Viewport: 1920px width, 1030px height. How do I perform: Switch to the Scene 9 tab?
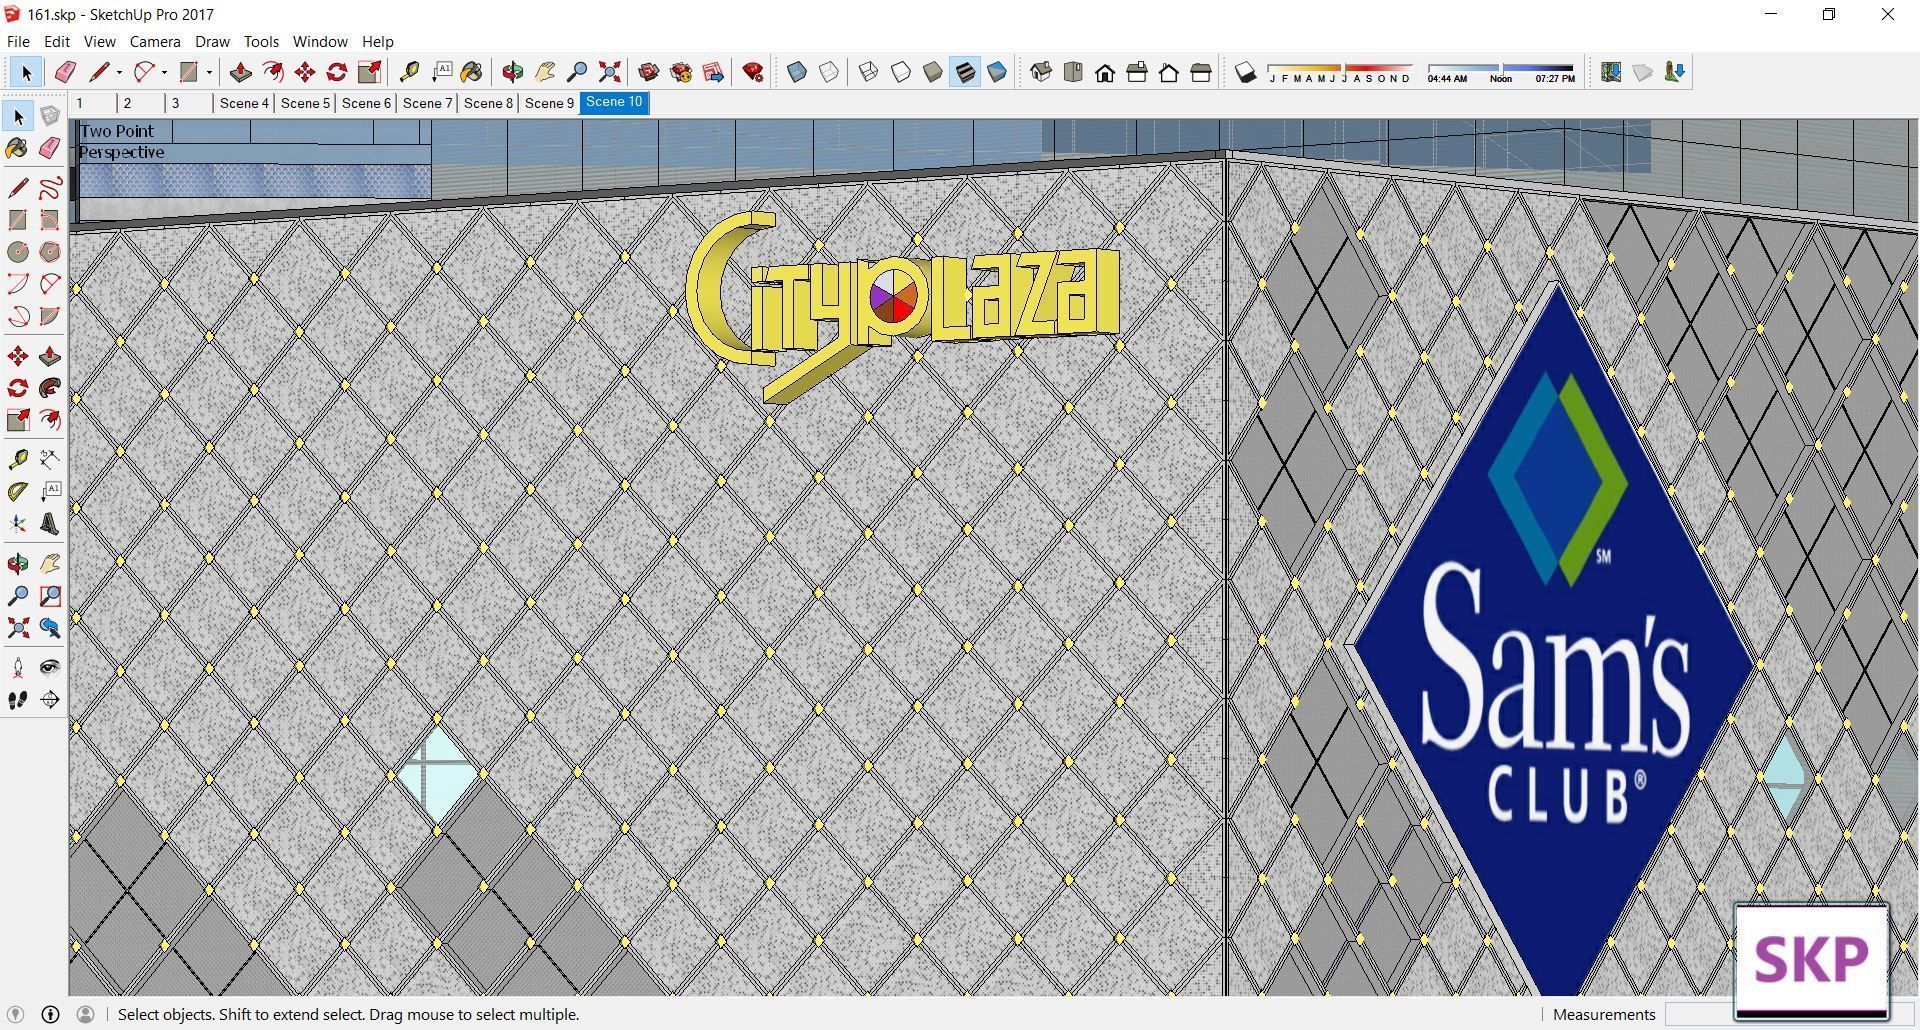tap(549, 103)
